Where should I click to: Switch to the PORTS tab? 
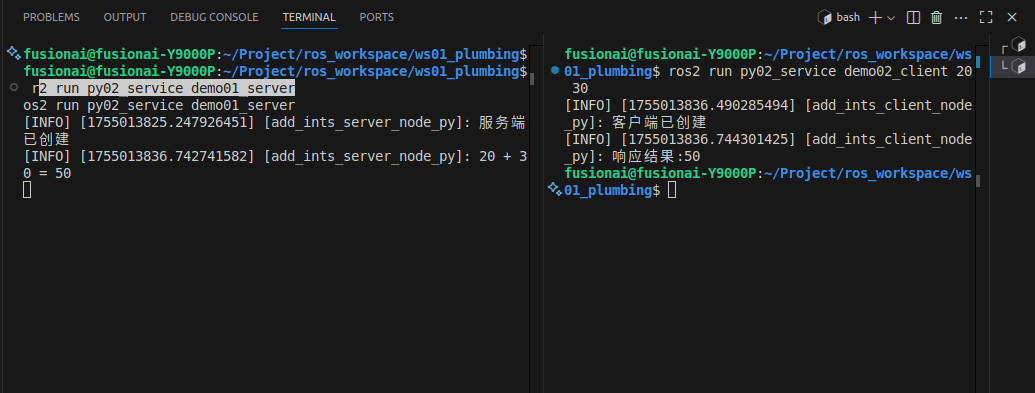377,17
